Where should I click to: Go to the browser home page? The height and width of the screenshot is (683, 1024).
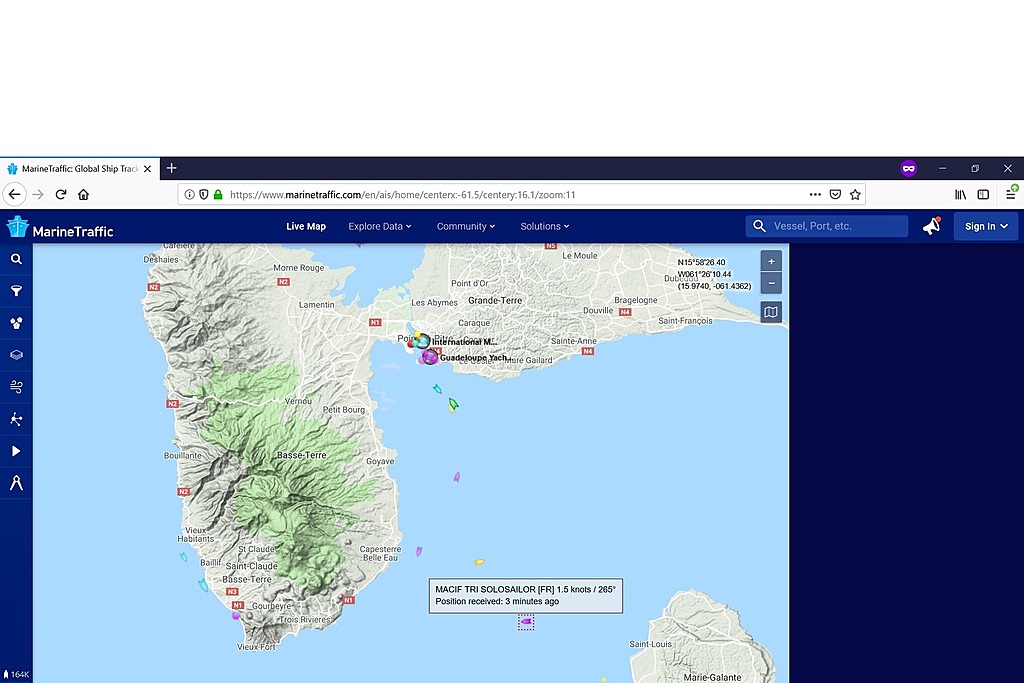[84, 195]
